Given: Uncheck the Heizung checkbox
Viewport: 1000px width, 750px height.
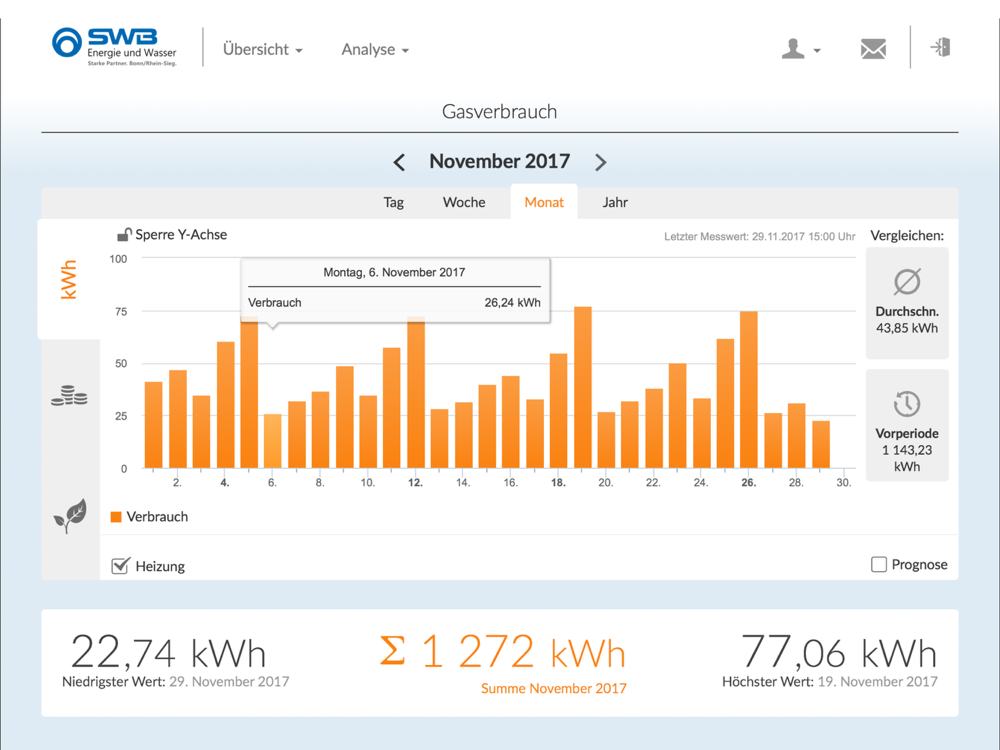Looking at the screenshot, I should [x=121, y=566].
